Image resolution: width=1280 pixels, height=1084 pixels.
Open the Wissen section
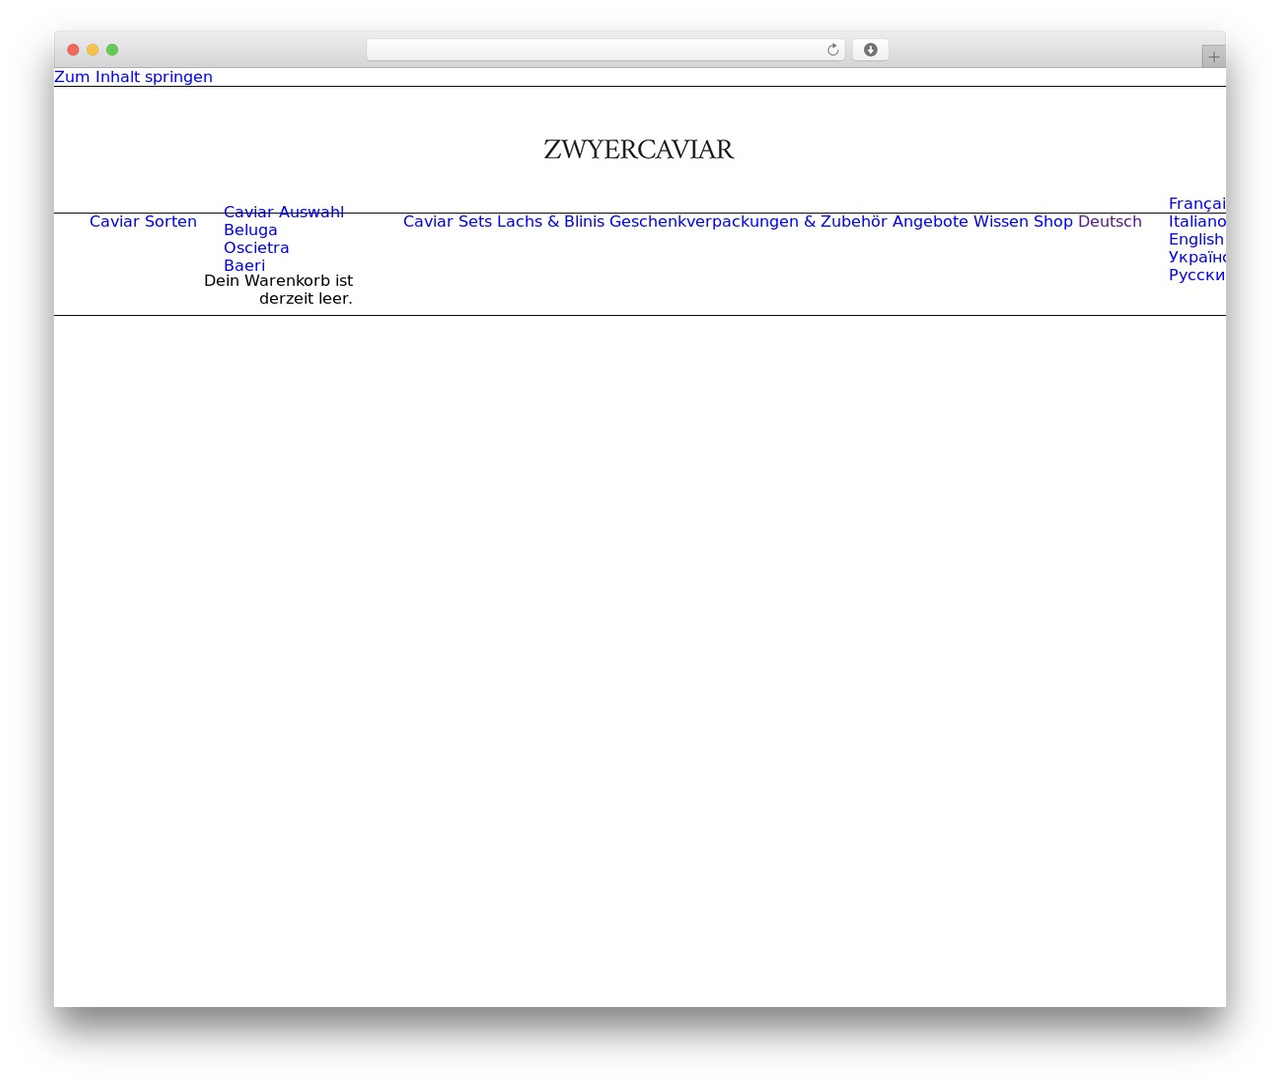coord(1001,221)
